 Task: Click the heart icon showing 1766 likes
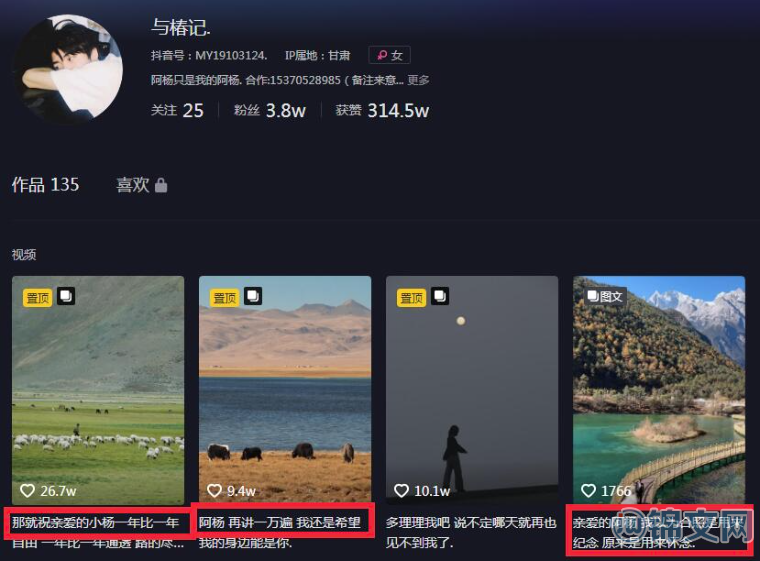[588, 491]
